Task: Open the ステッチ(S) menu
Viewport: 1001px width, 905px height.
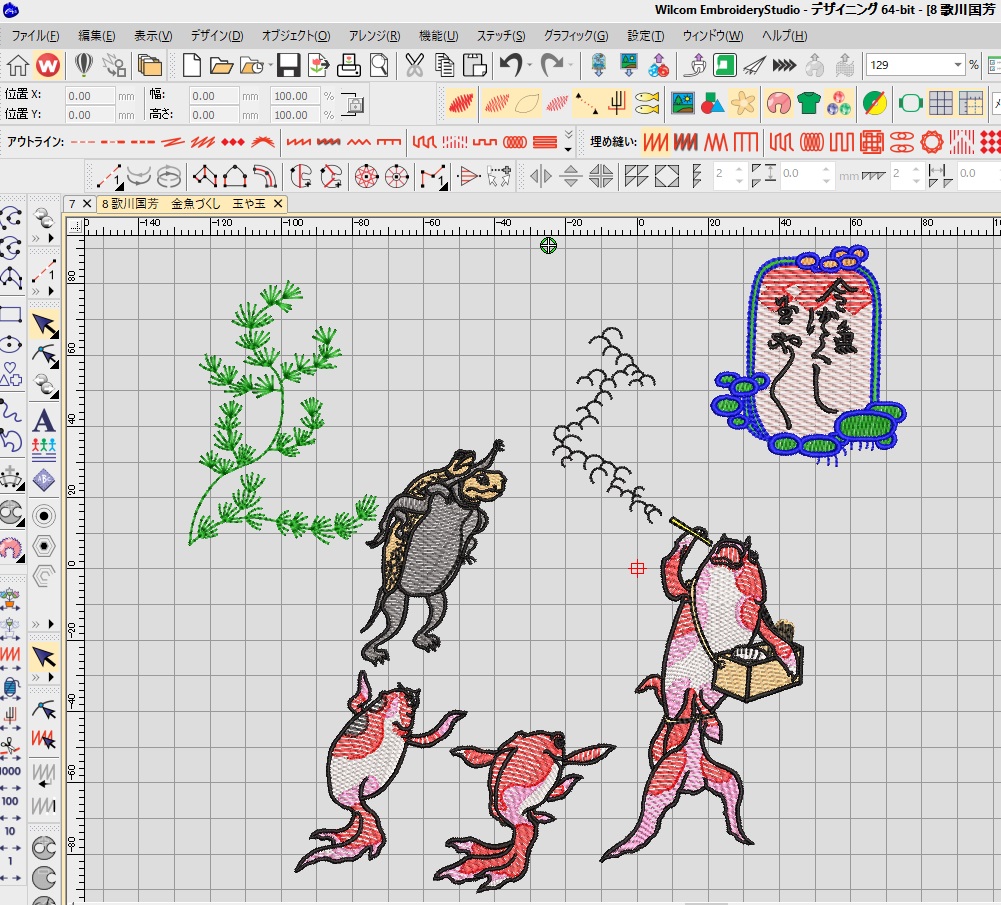Action: [501, 36]
